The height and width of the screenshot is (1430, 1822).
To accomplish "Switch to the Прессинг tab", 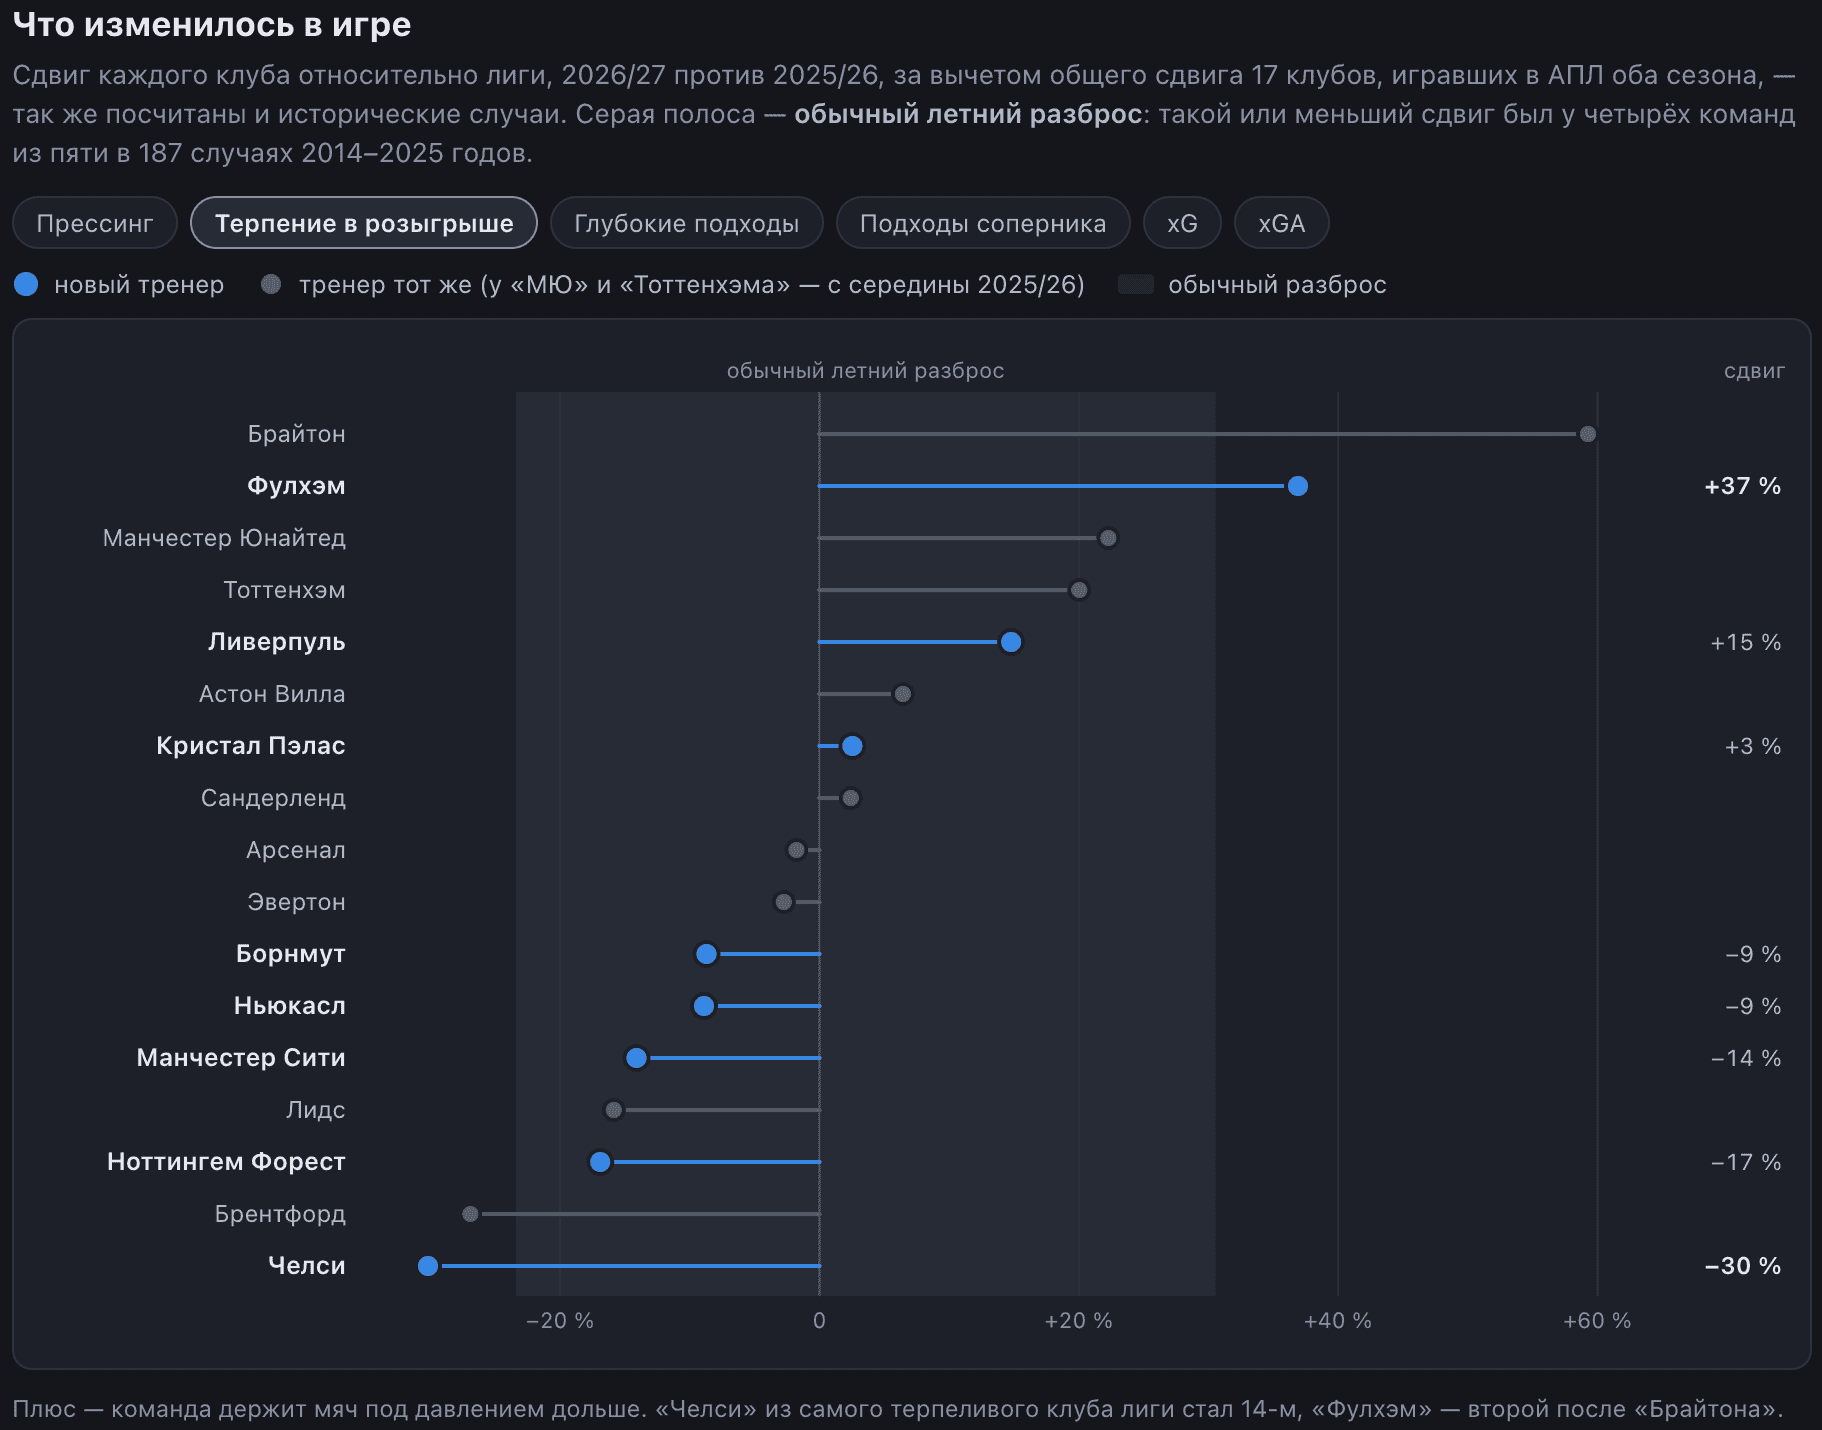I will [x=95, y=223].
